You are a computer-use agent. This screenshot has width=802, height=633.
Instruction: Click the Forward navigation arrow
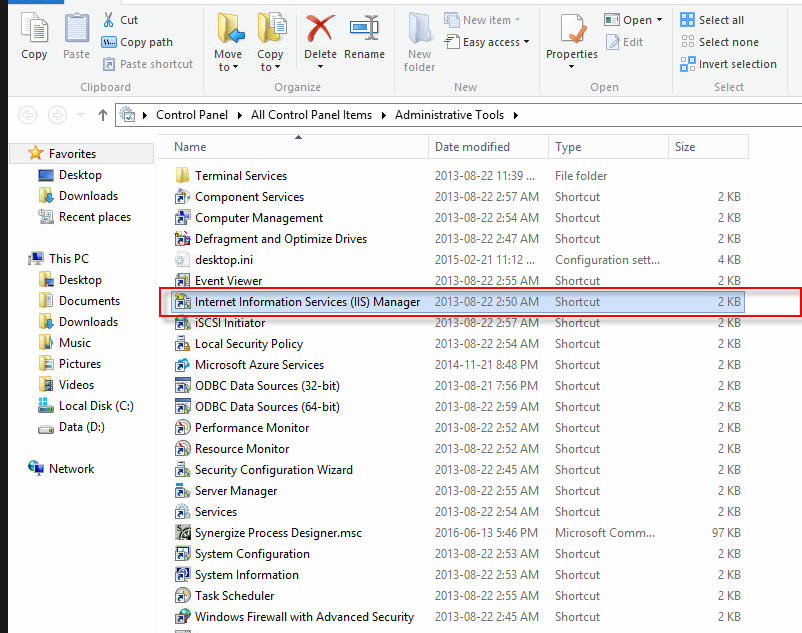tap(57, 115)
